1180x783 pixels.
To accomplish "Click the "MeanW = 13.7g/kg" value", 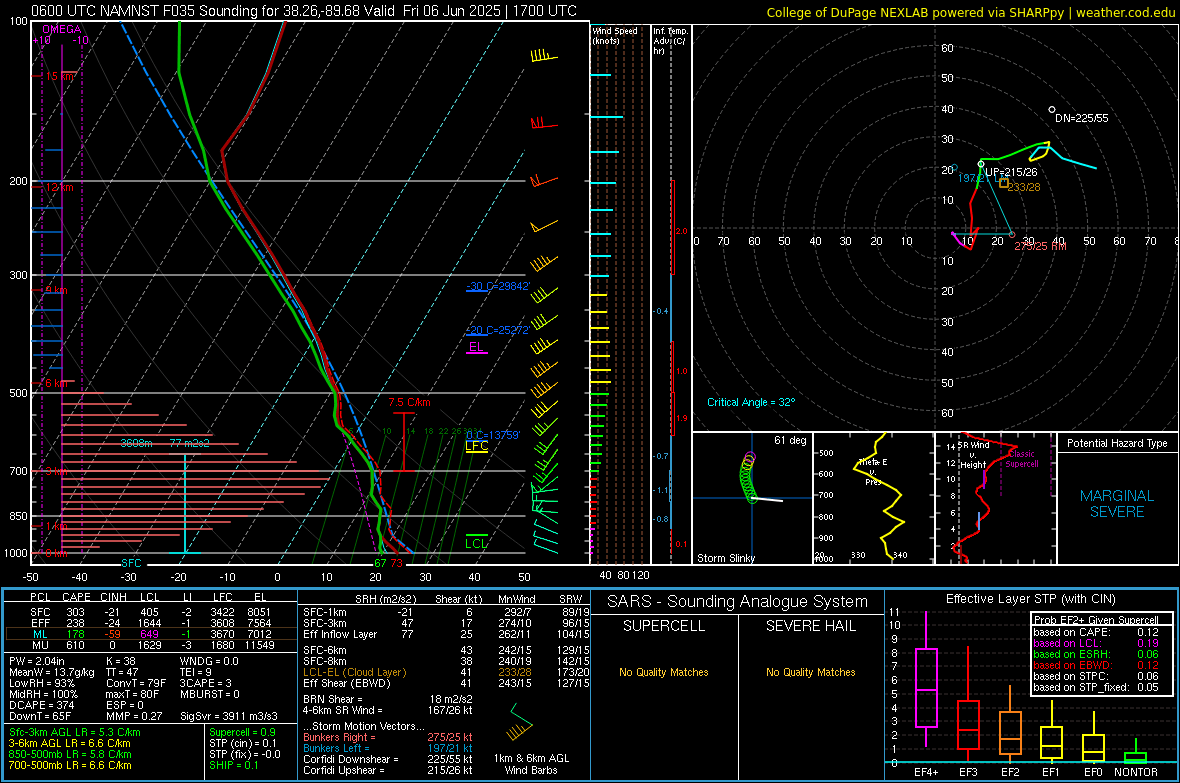I will click(x=52, y=672).
